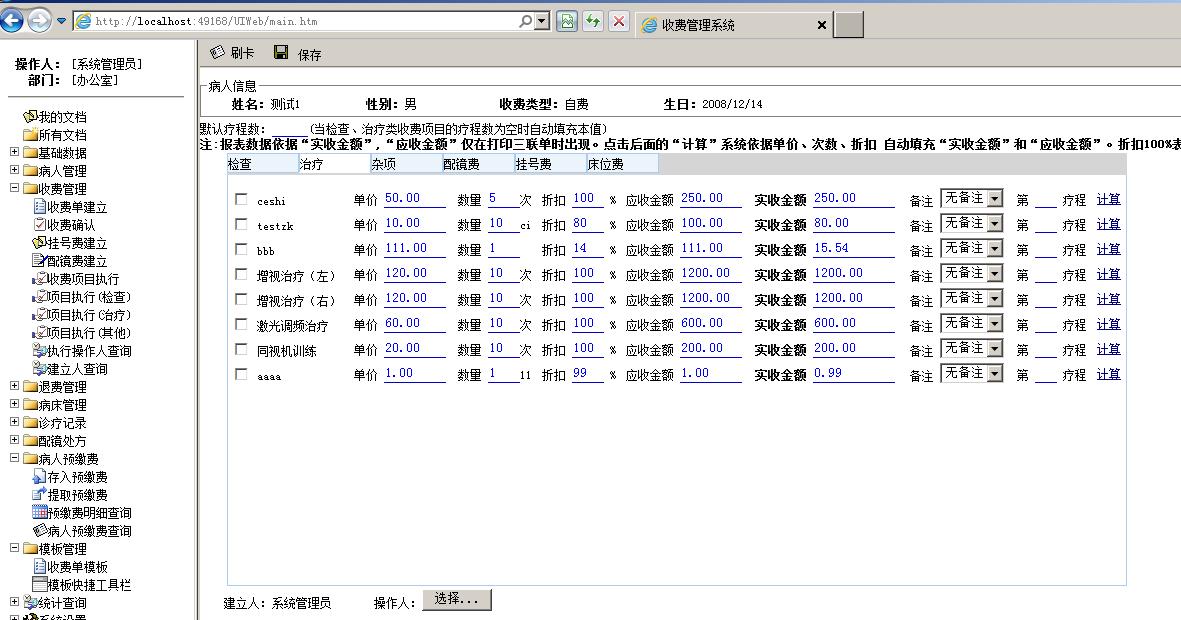The height and width of the screenshot is (620, 1181).
Task: Open 模板快捷工具栏 icon
Action: pyautogui.click(x=40, y=584)
